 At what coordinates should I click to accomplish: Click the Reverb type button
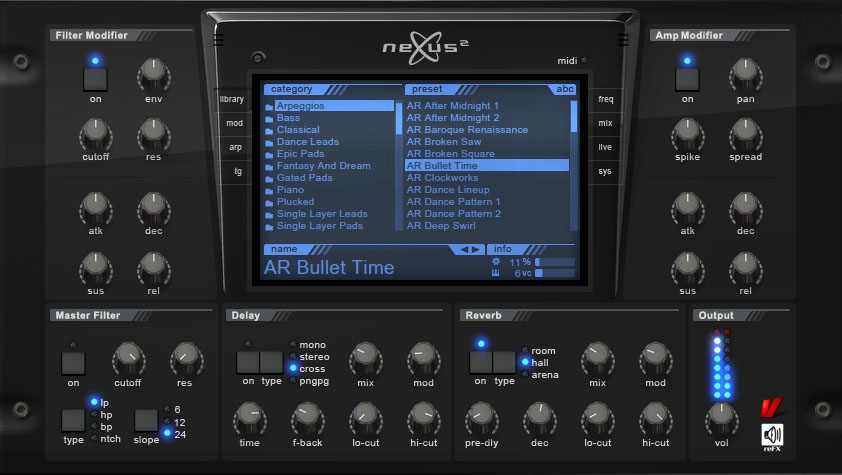504,362
